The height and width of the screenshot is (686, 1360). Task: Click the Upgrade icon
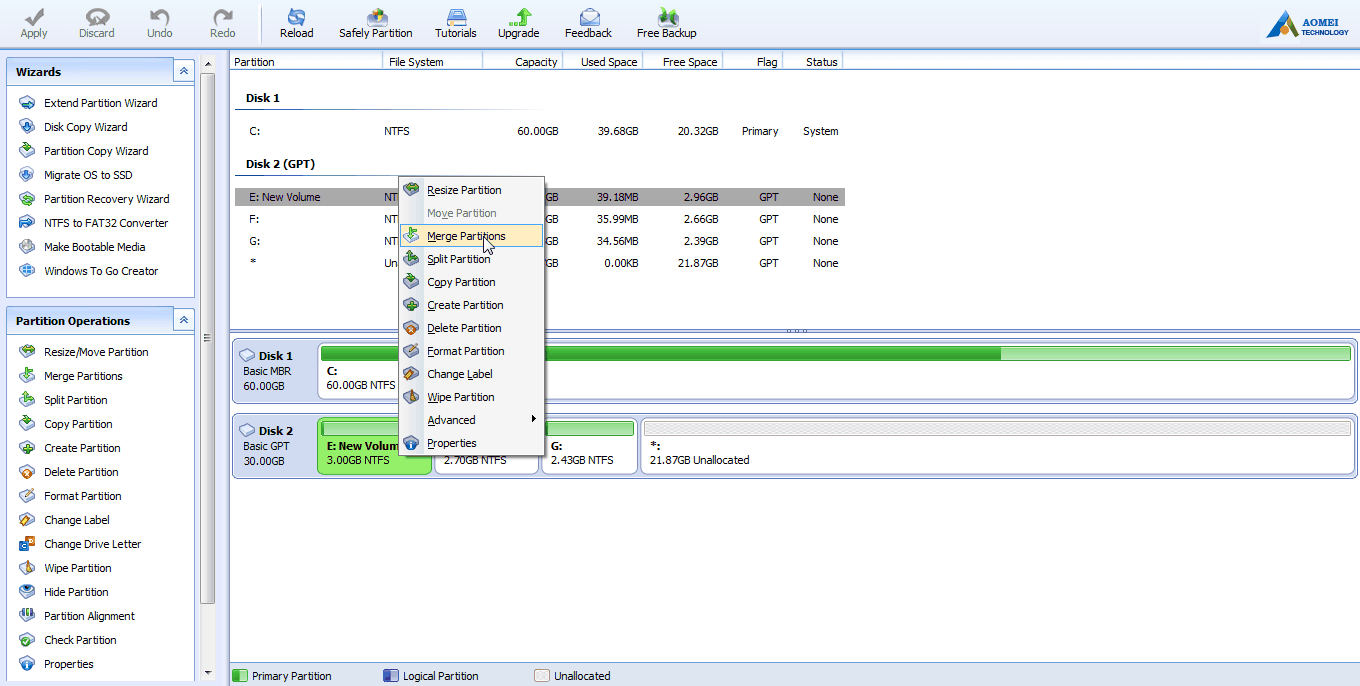click(518, 22)
